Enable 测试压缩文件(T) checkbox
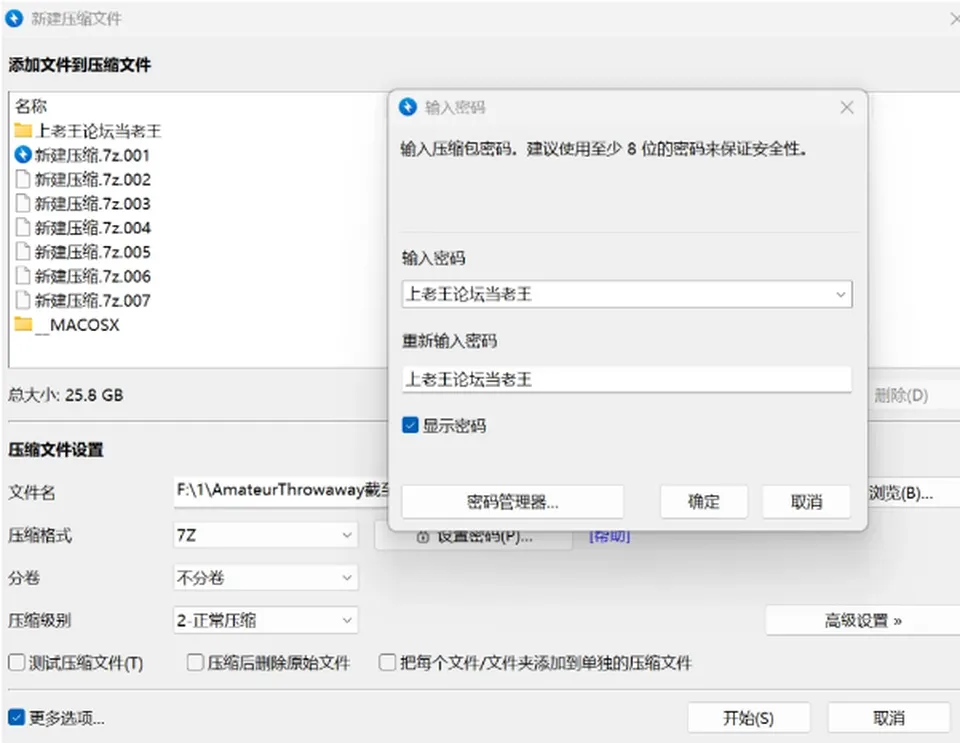Viewport: 960px width, 743px height. tap(17, 662)
